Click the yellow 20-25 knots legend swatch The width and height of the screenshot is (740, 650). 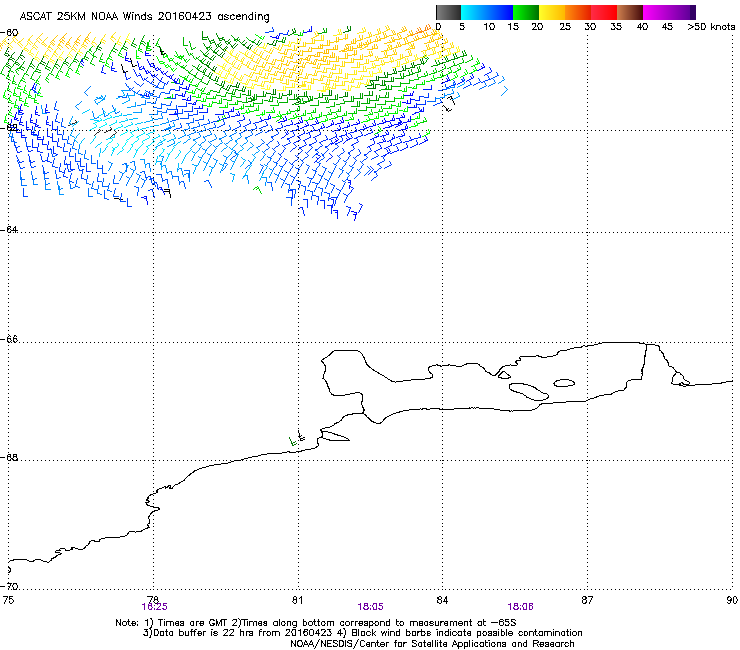552,12
